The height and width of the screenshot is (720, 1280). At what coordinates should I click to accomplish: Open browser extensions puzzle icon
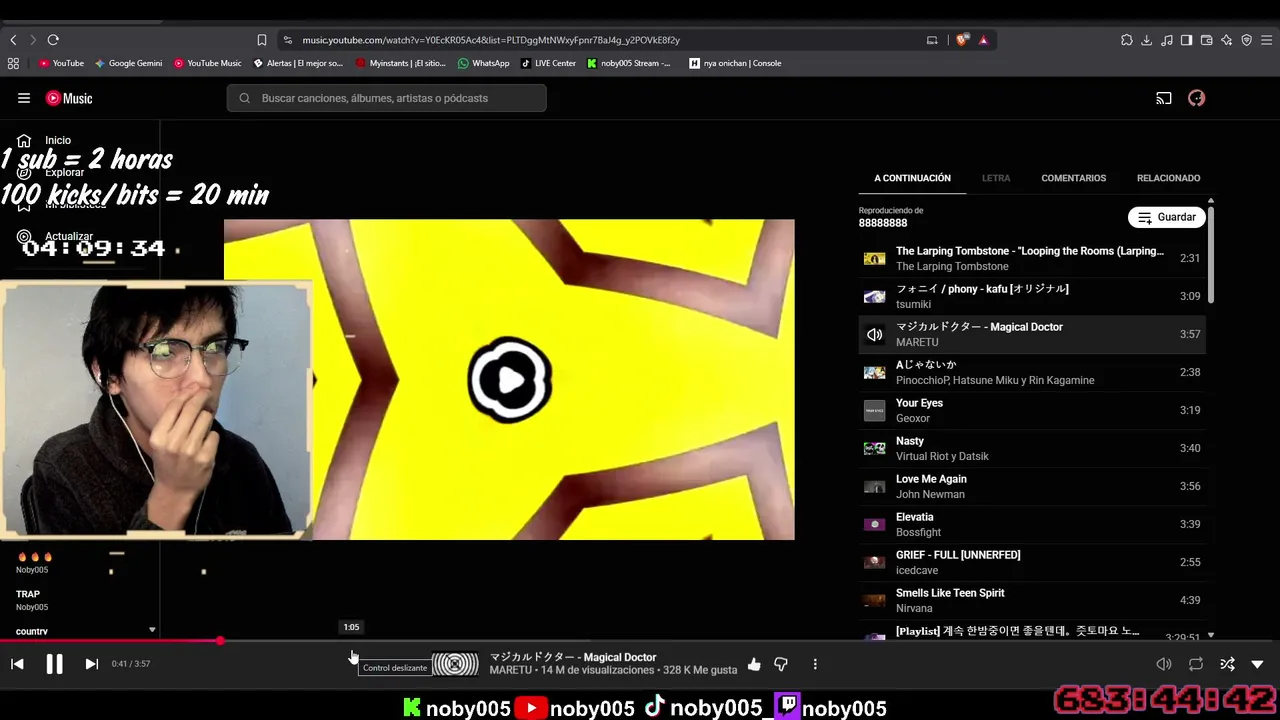coord(1127,40)
